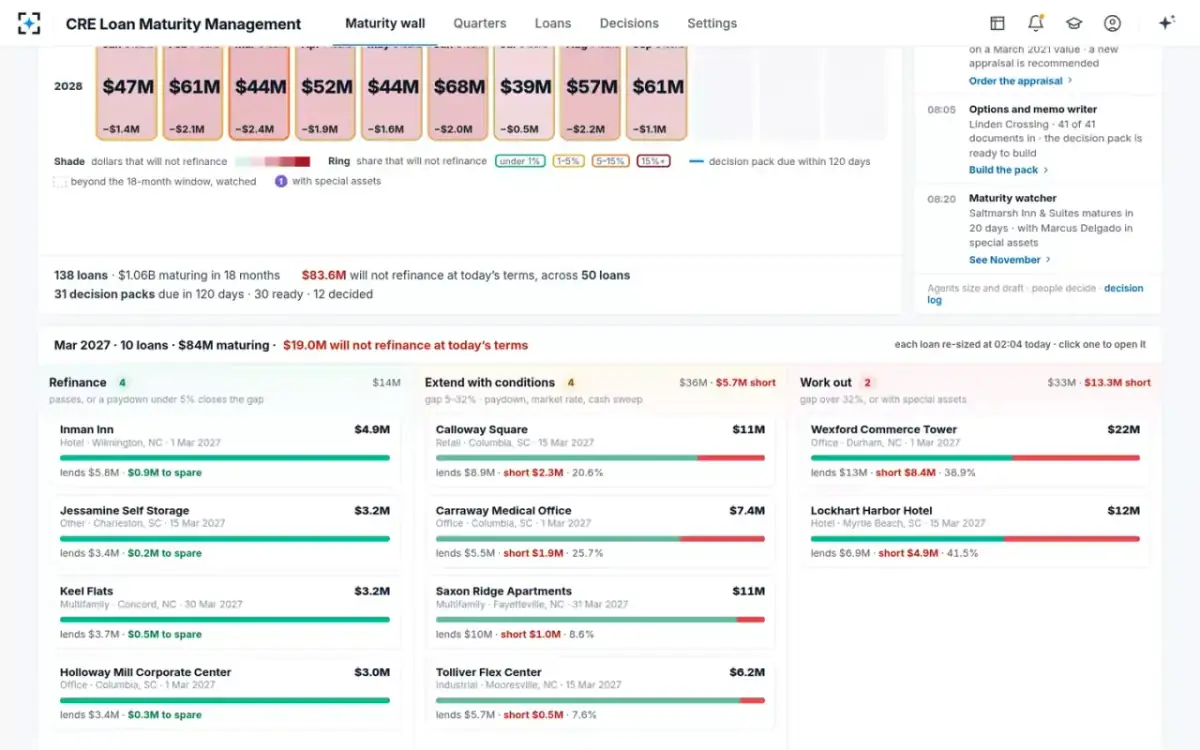Open the user profile icon
Image resolution: width=1200 pixels, height=750 pixels.
coord(1112,23)
